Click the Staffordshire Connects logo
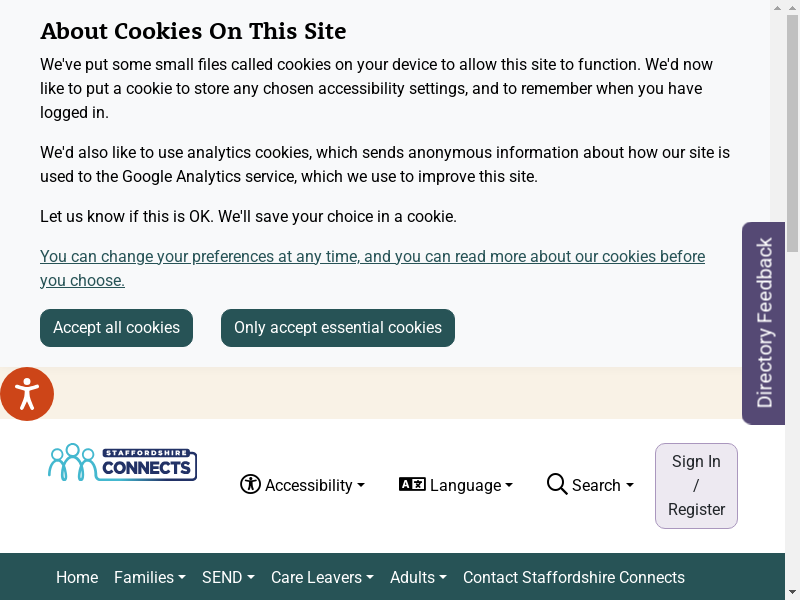Image resolution: width=800 pixels, height=600 pixels. [122, 463]
